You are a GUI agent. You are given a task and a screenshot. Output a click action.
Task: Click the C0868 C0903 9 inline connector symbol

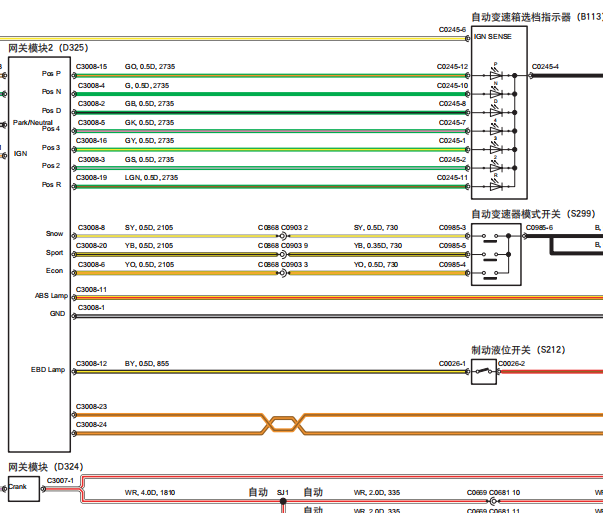click(x=283, y=254)
